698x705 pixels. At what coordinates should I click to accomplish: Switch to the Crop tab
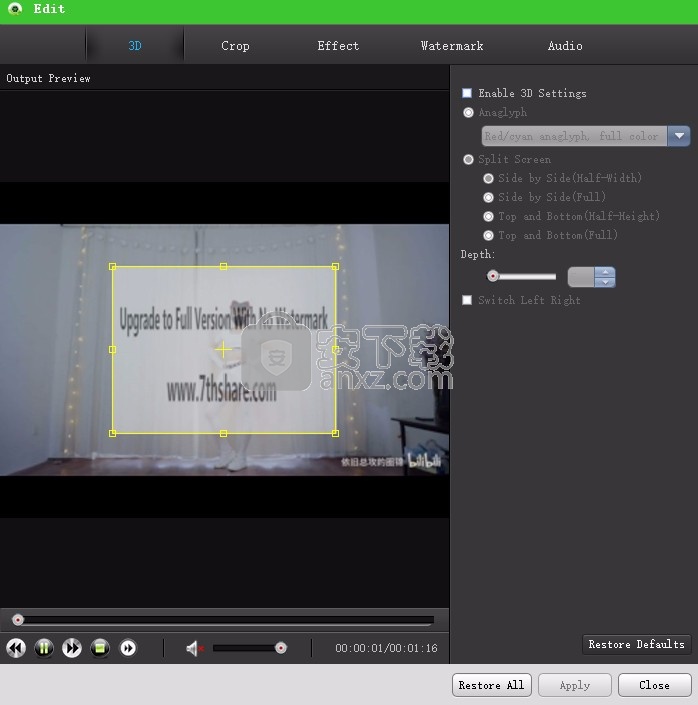(235, 46)
